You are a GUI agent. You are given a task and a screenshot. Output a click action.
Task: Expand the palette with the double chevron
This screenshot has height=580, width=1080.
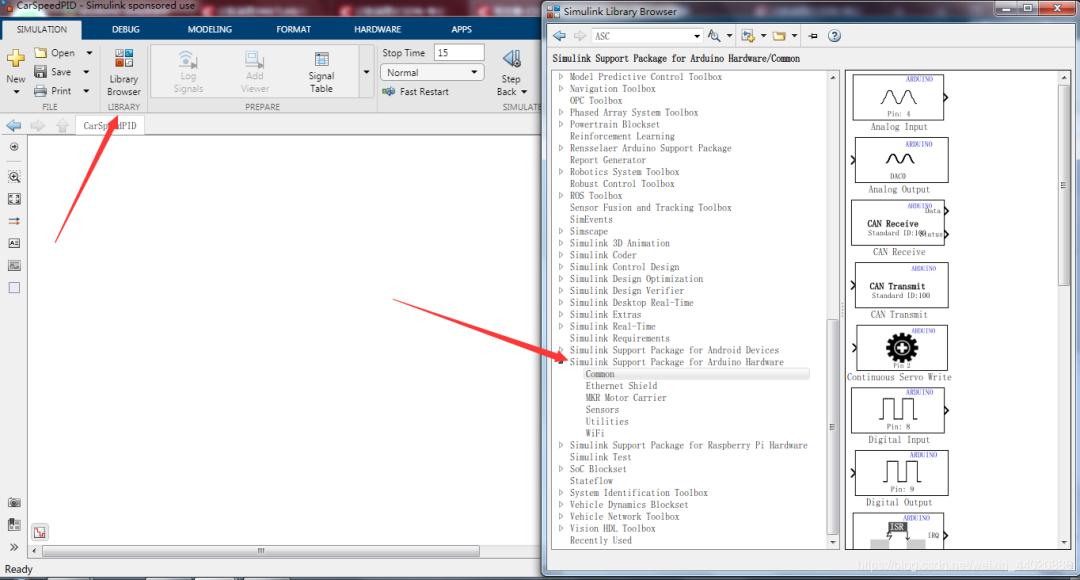[14, 547]
